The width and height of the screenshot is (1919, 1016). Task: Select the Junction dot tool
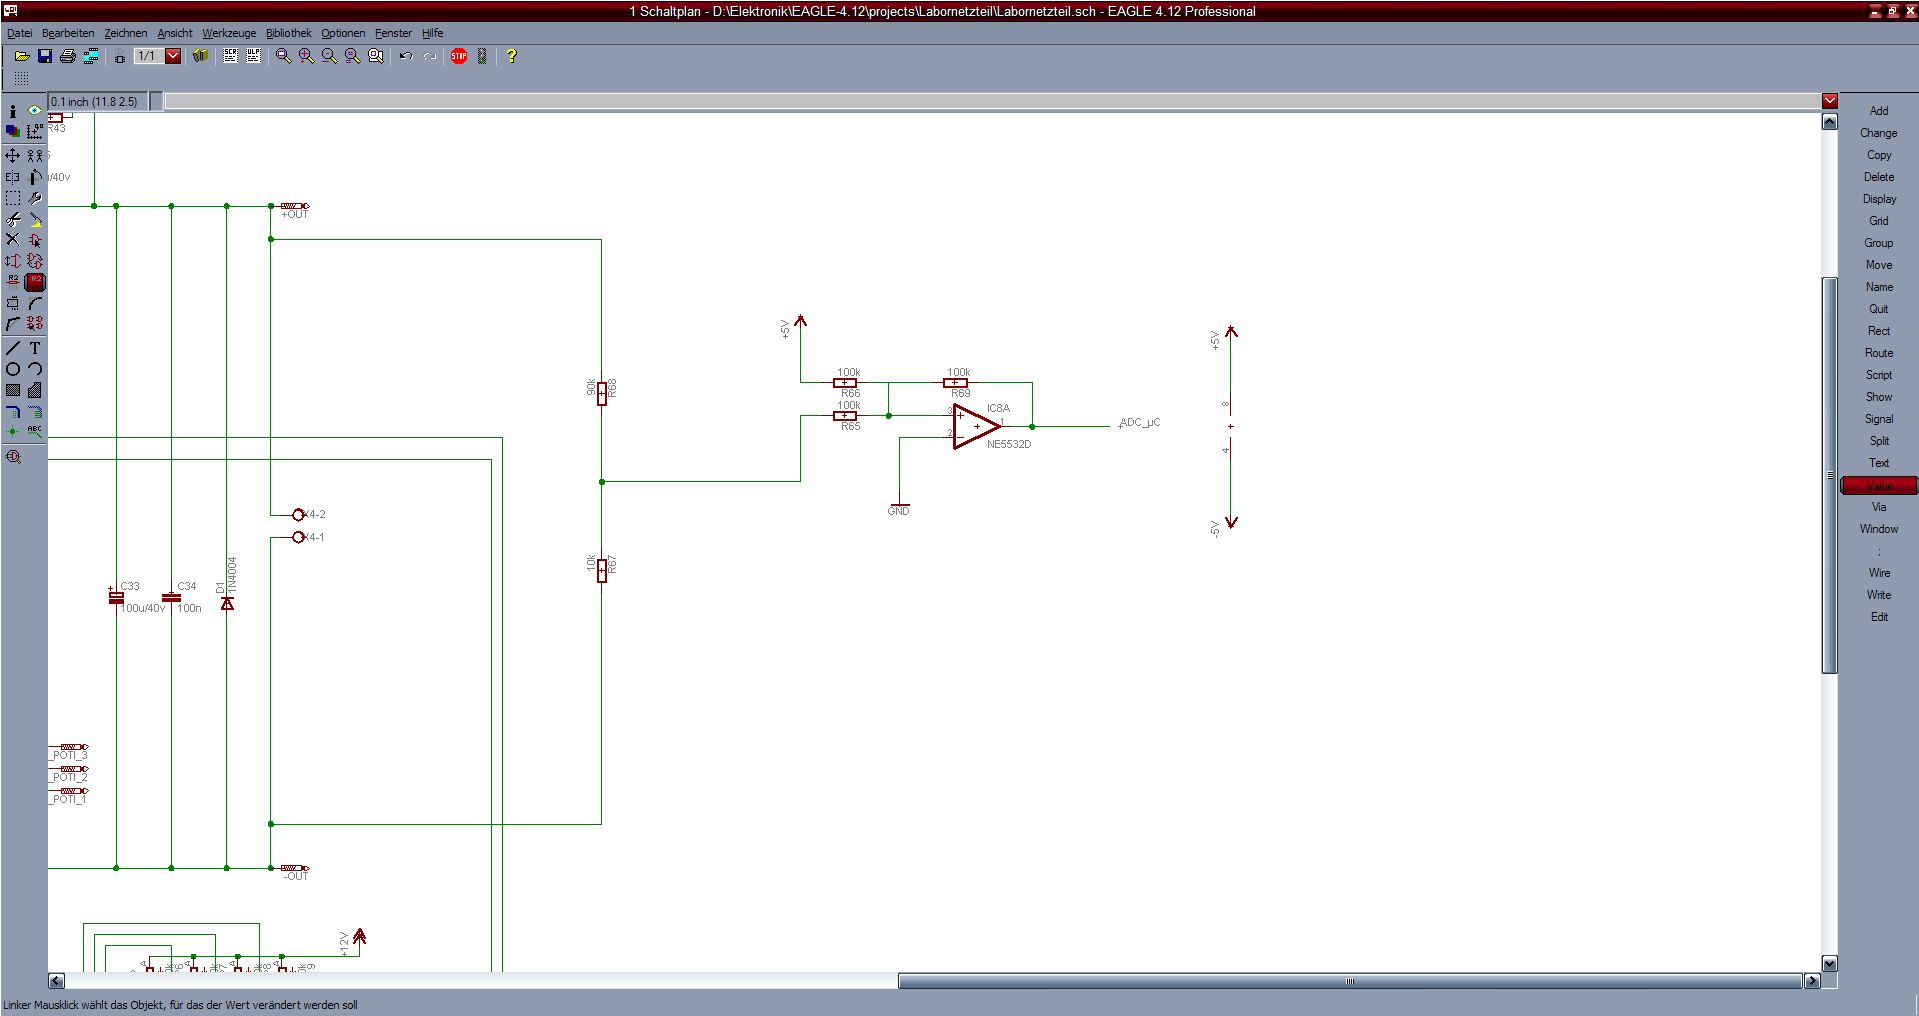pos(13,432)
